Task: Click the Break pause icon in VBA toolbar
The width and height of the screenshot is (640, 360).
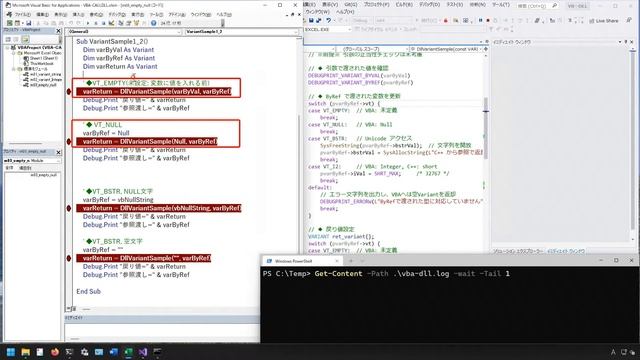Action: pyautogui.click(x=96, y=23)
